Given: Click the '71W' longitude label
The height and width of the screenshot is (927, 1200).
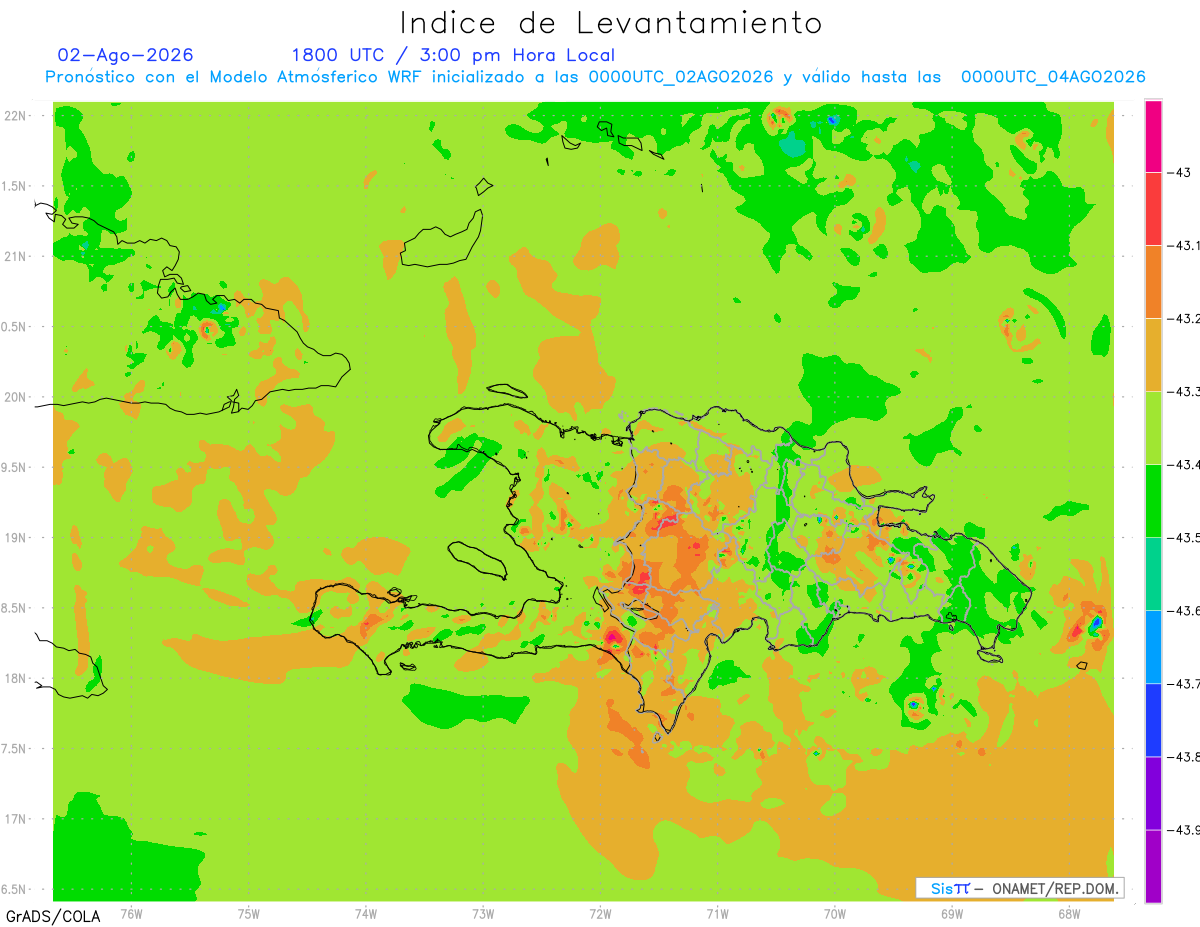Looking at the screenshot, I should coord(717,914).
